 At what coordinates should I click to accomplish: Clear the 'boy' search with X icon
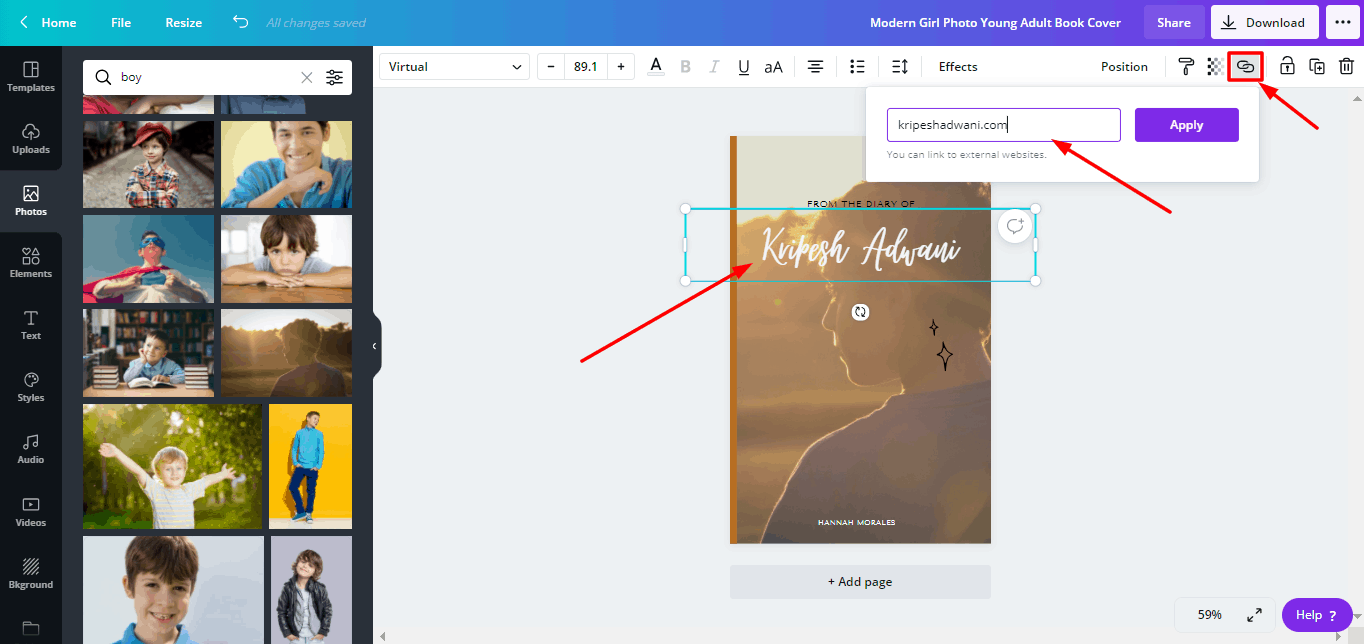click(x=307, y=77)
